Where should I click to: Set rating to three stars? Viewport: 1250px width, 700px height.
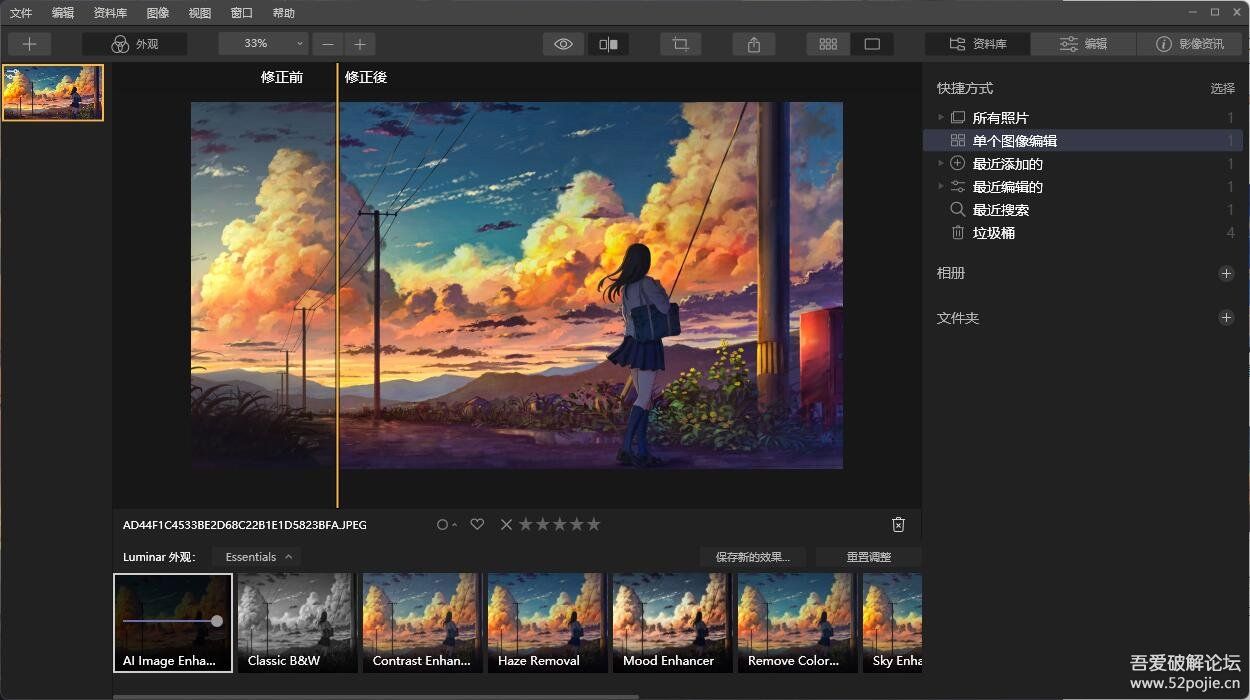click(559, 525)
